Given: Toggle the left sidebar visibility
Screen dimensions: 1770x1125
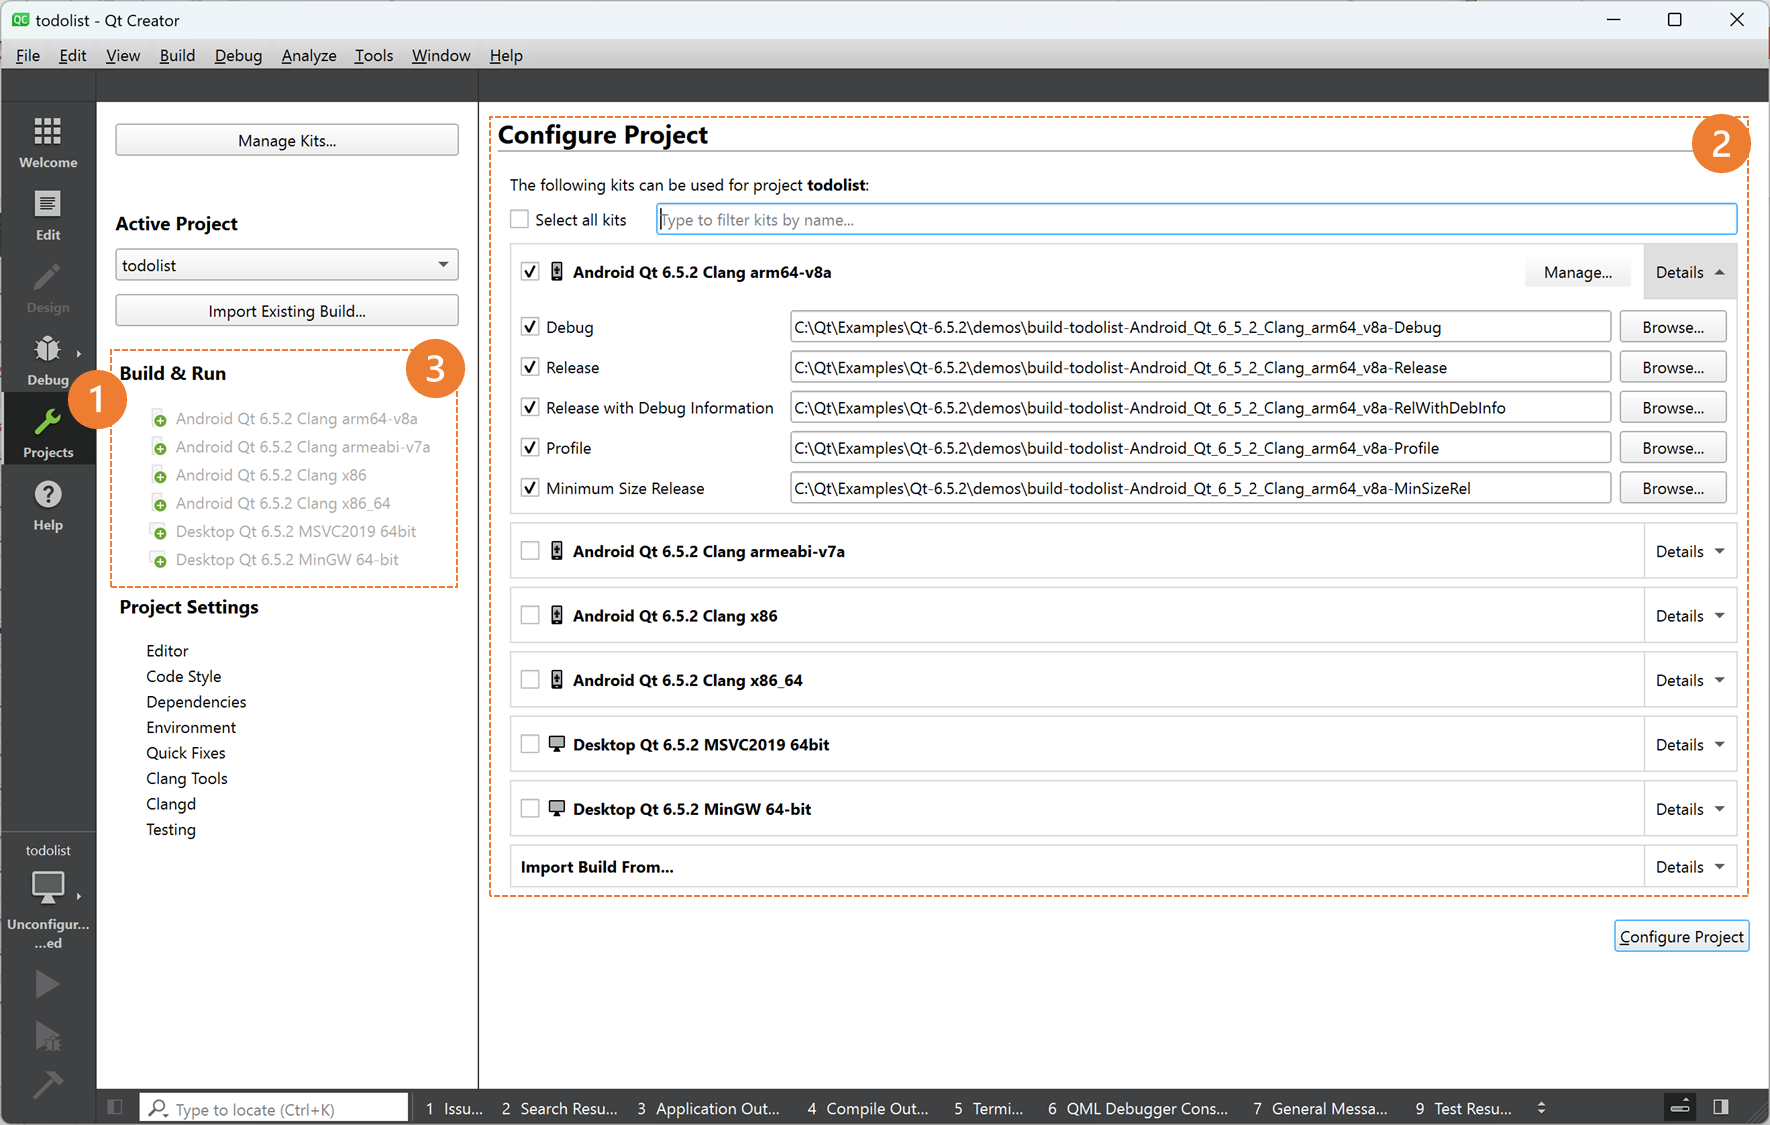Looking at the screenshot, I should click(x=115, y=1108).
